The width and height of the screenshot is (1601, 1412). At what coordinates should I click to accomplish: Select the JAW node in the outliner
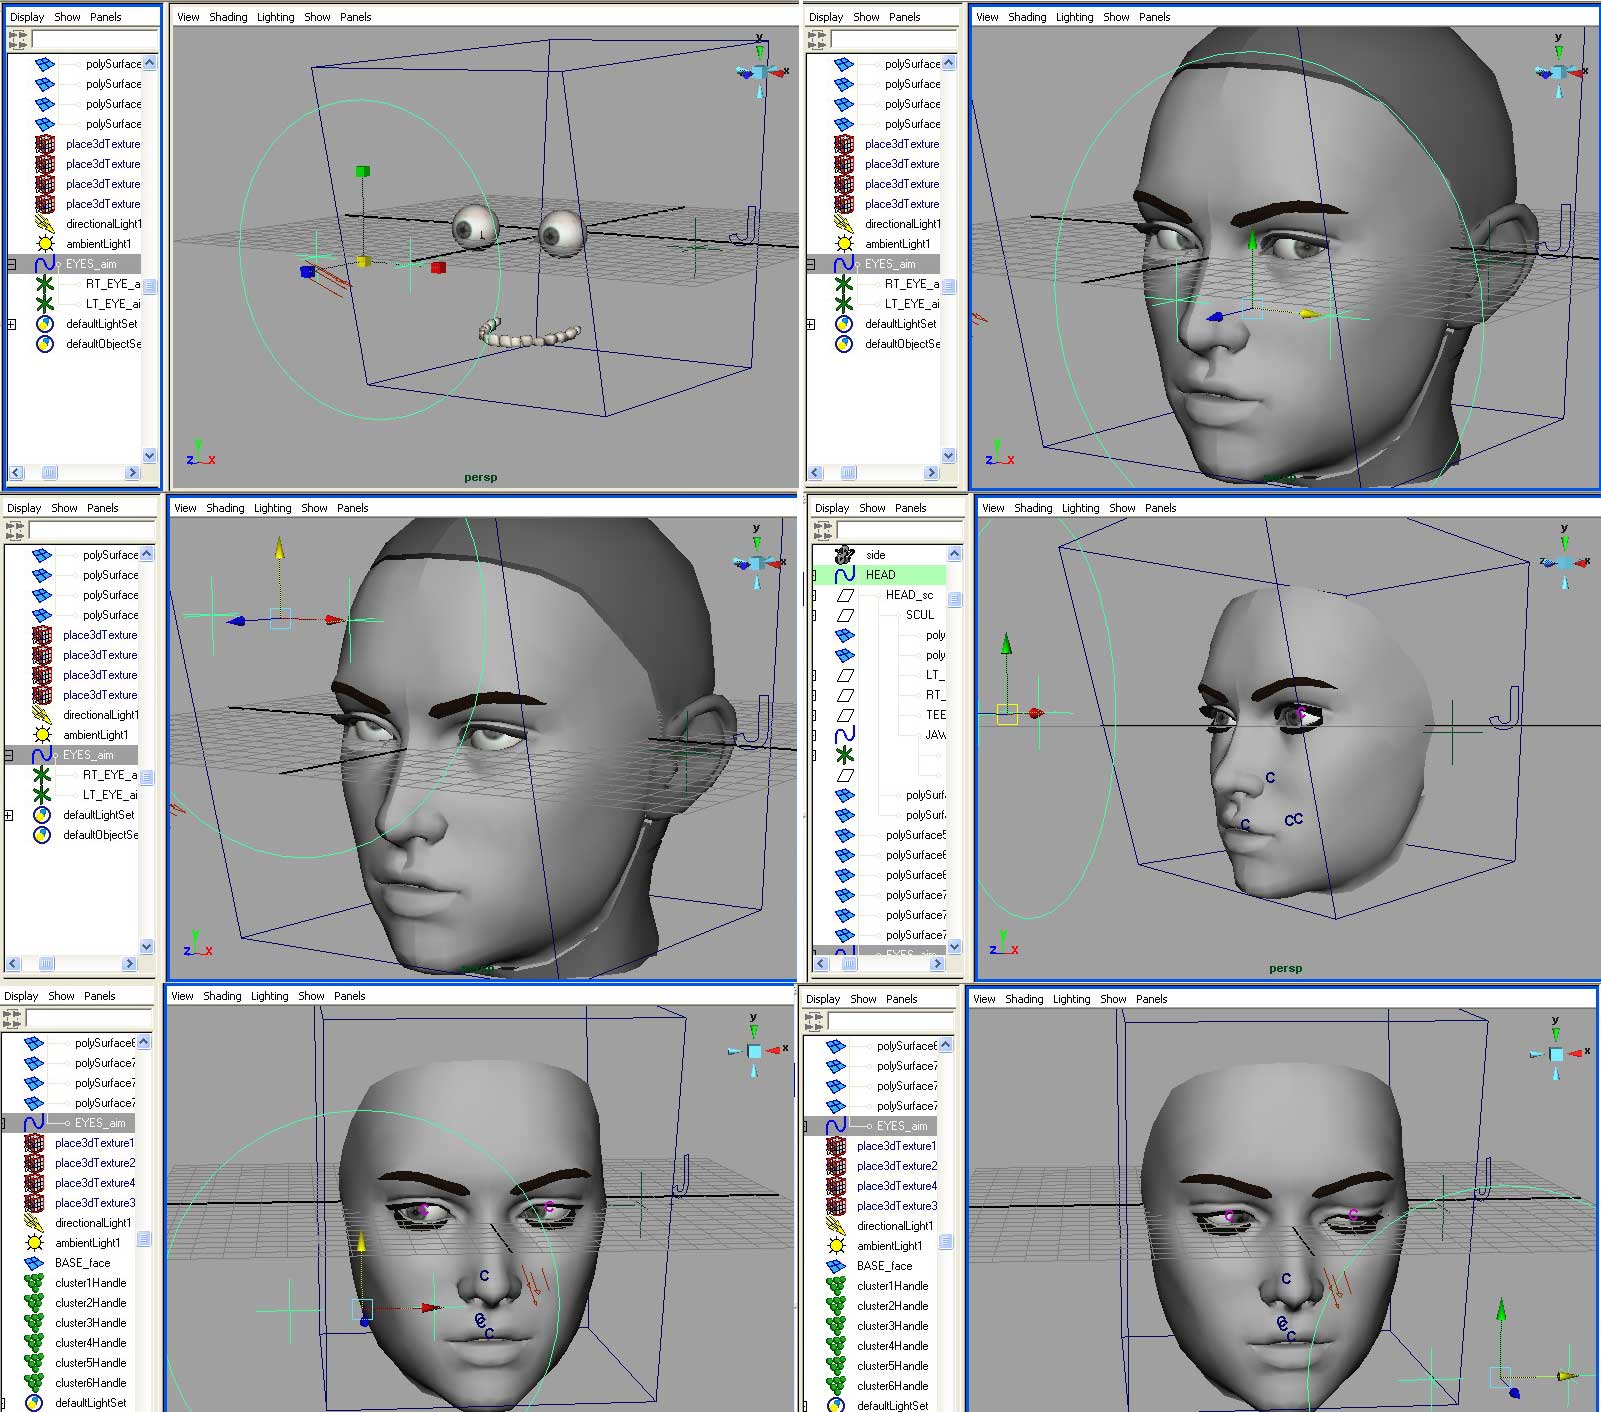(935, 735)
